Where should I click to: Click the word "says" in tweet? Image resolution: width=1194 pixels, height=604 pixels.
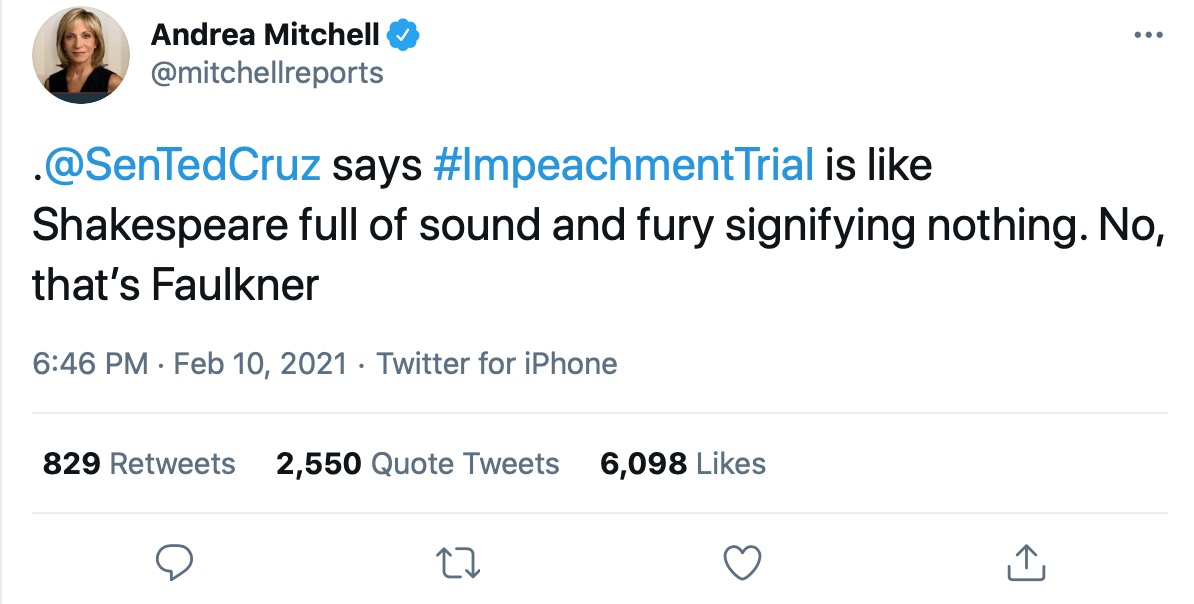click(x=377, y=166)
